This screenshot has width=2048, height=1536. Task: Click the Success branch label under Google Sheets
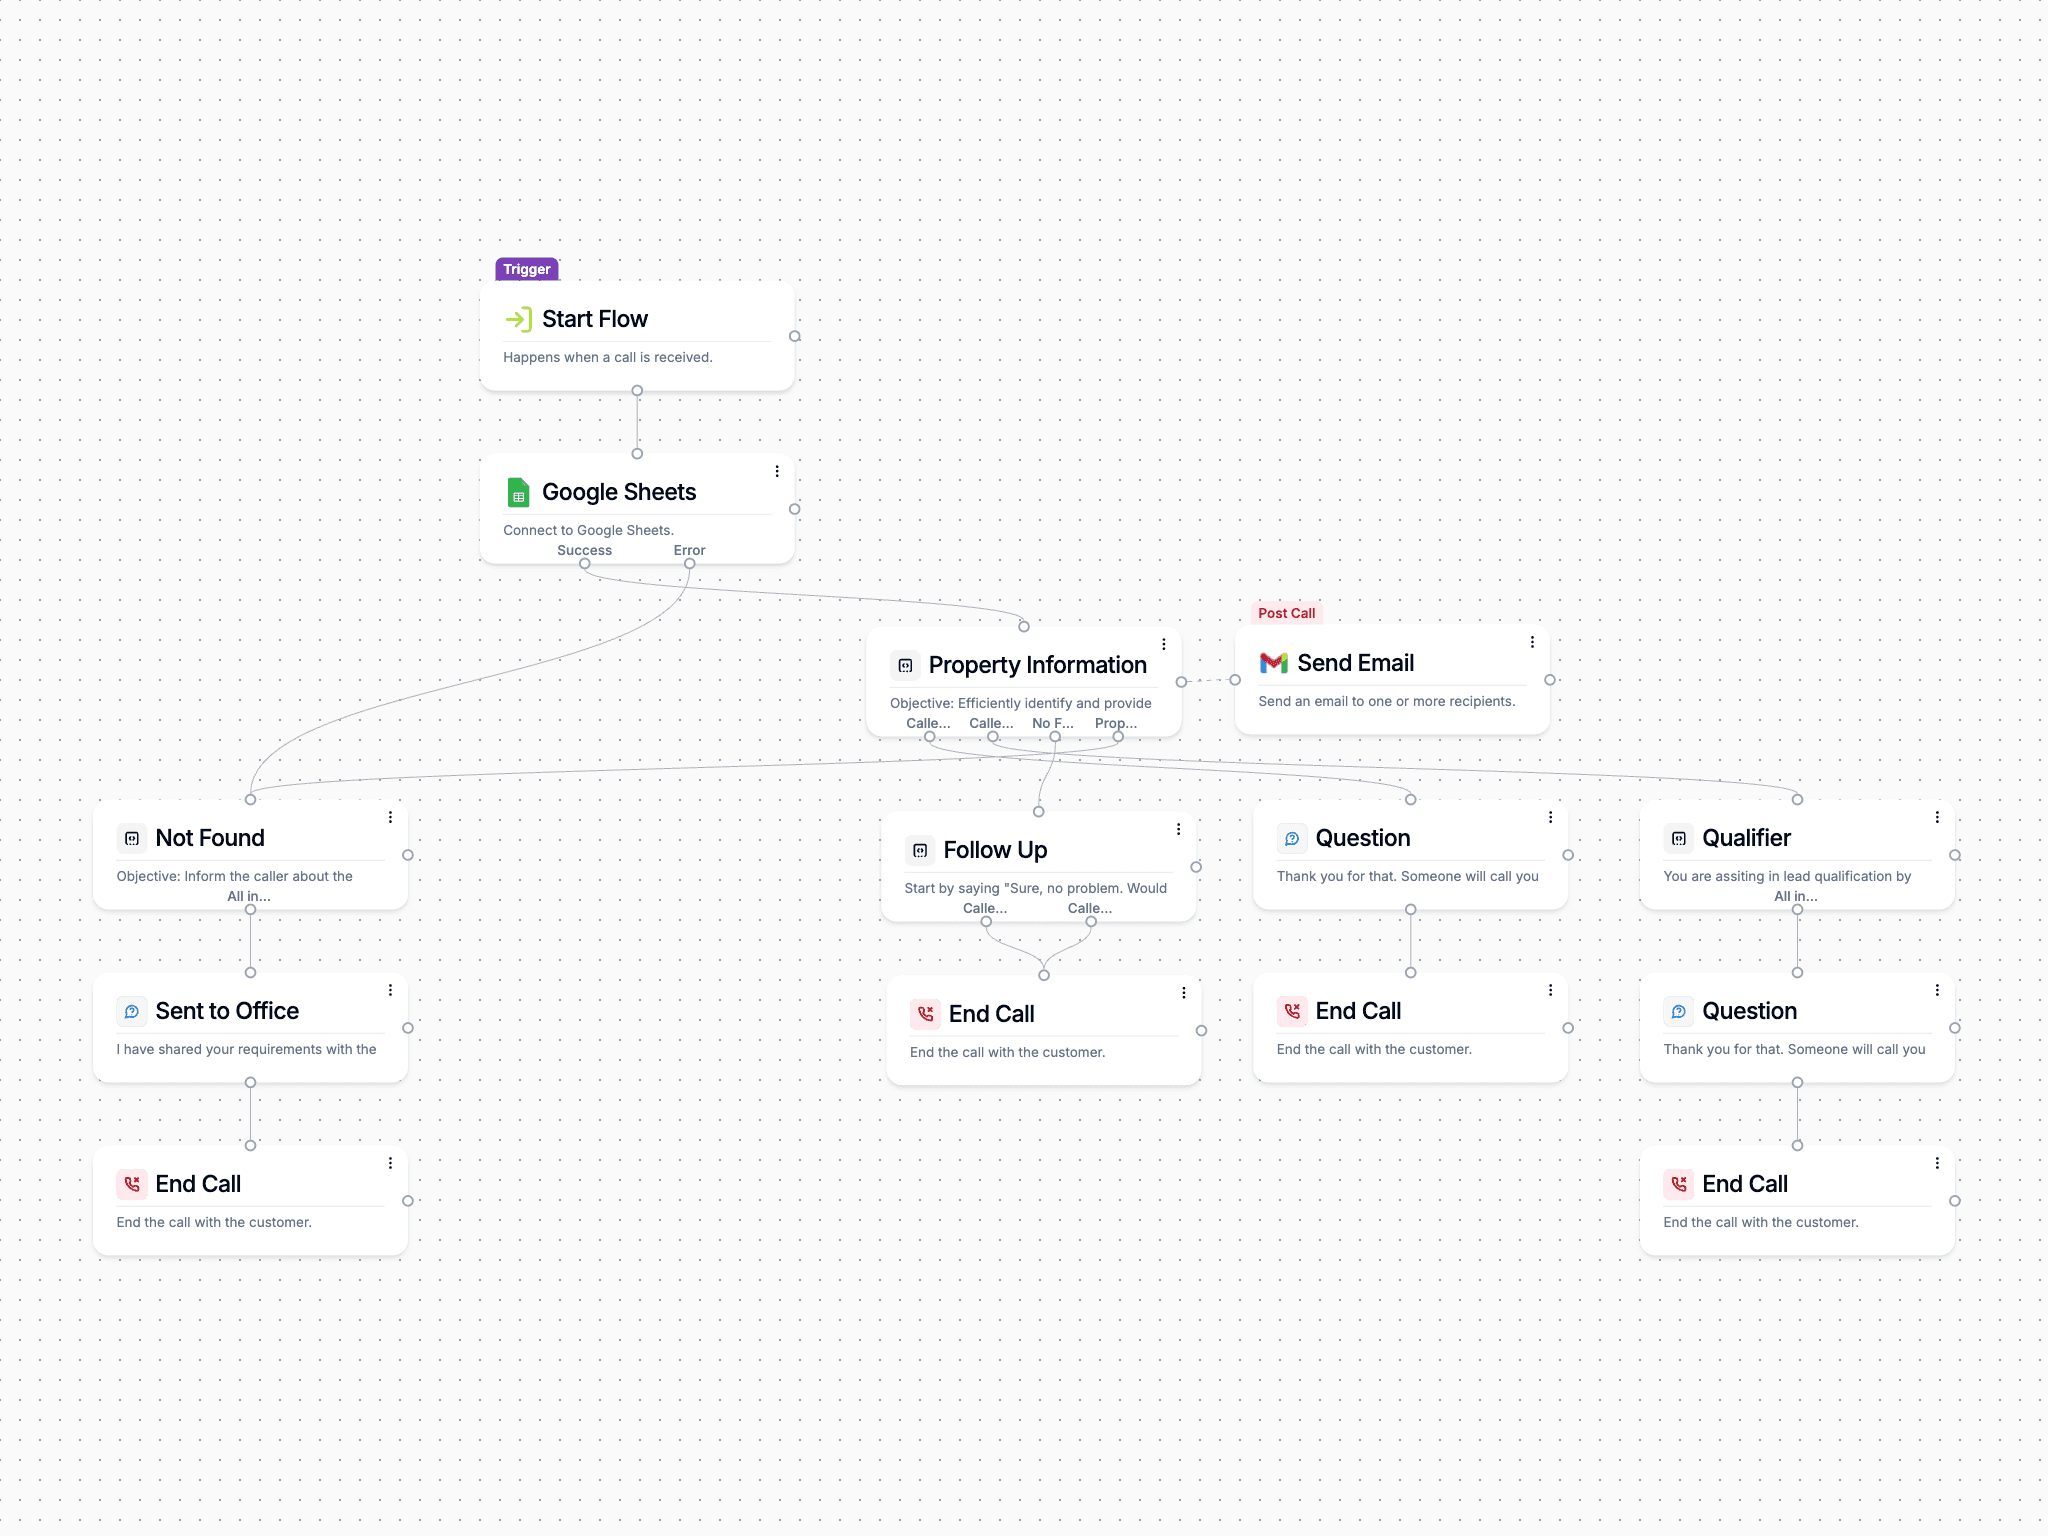[584, 550]
